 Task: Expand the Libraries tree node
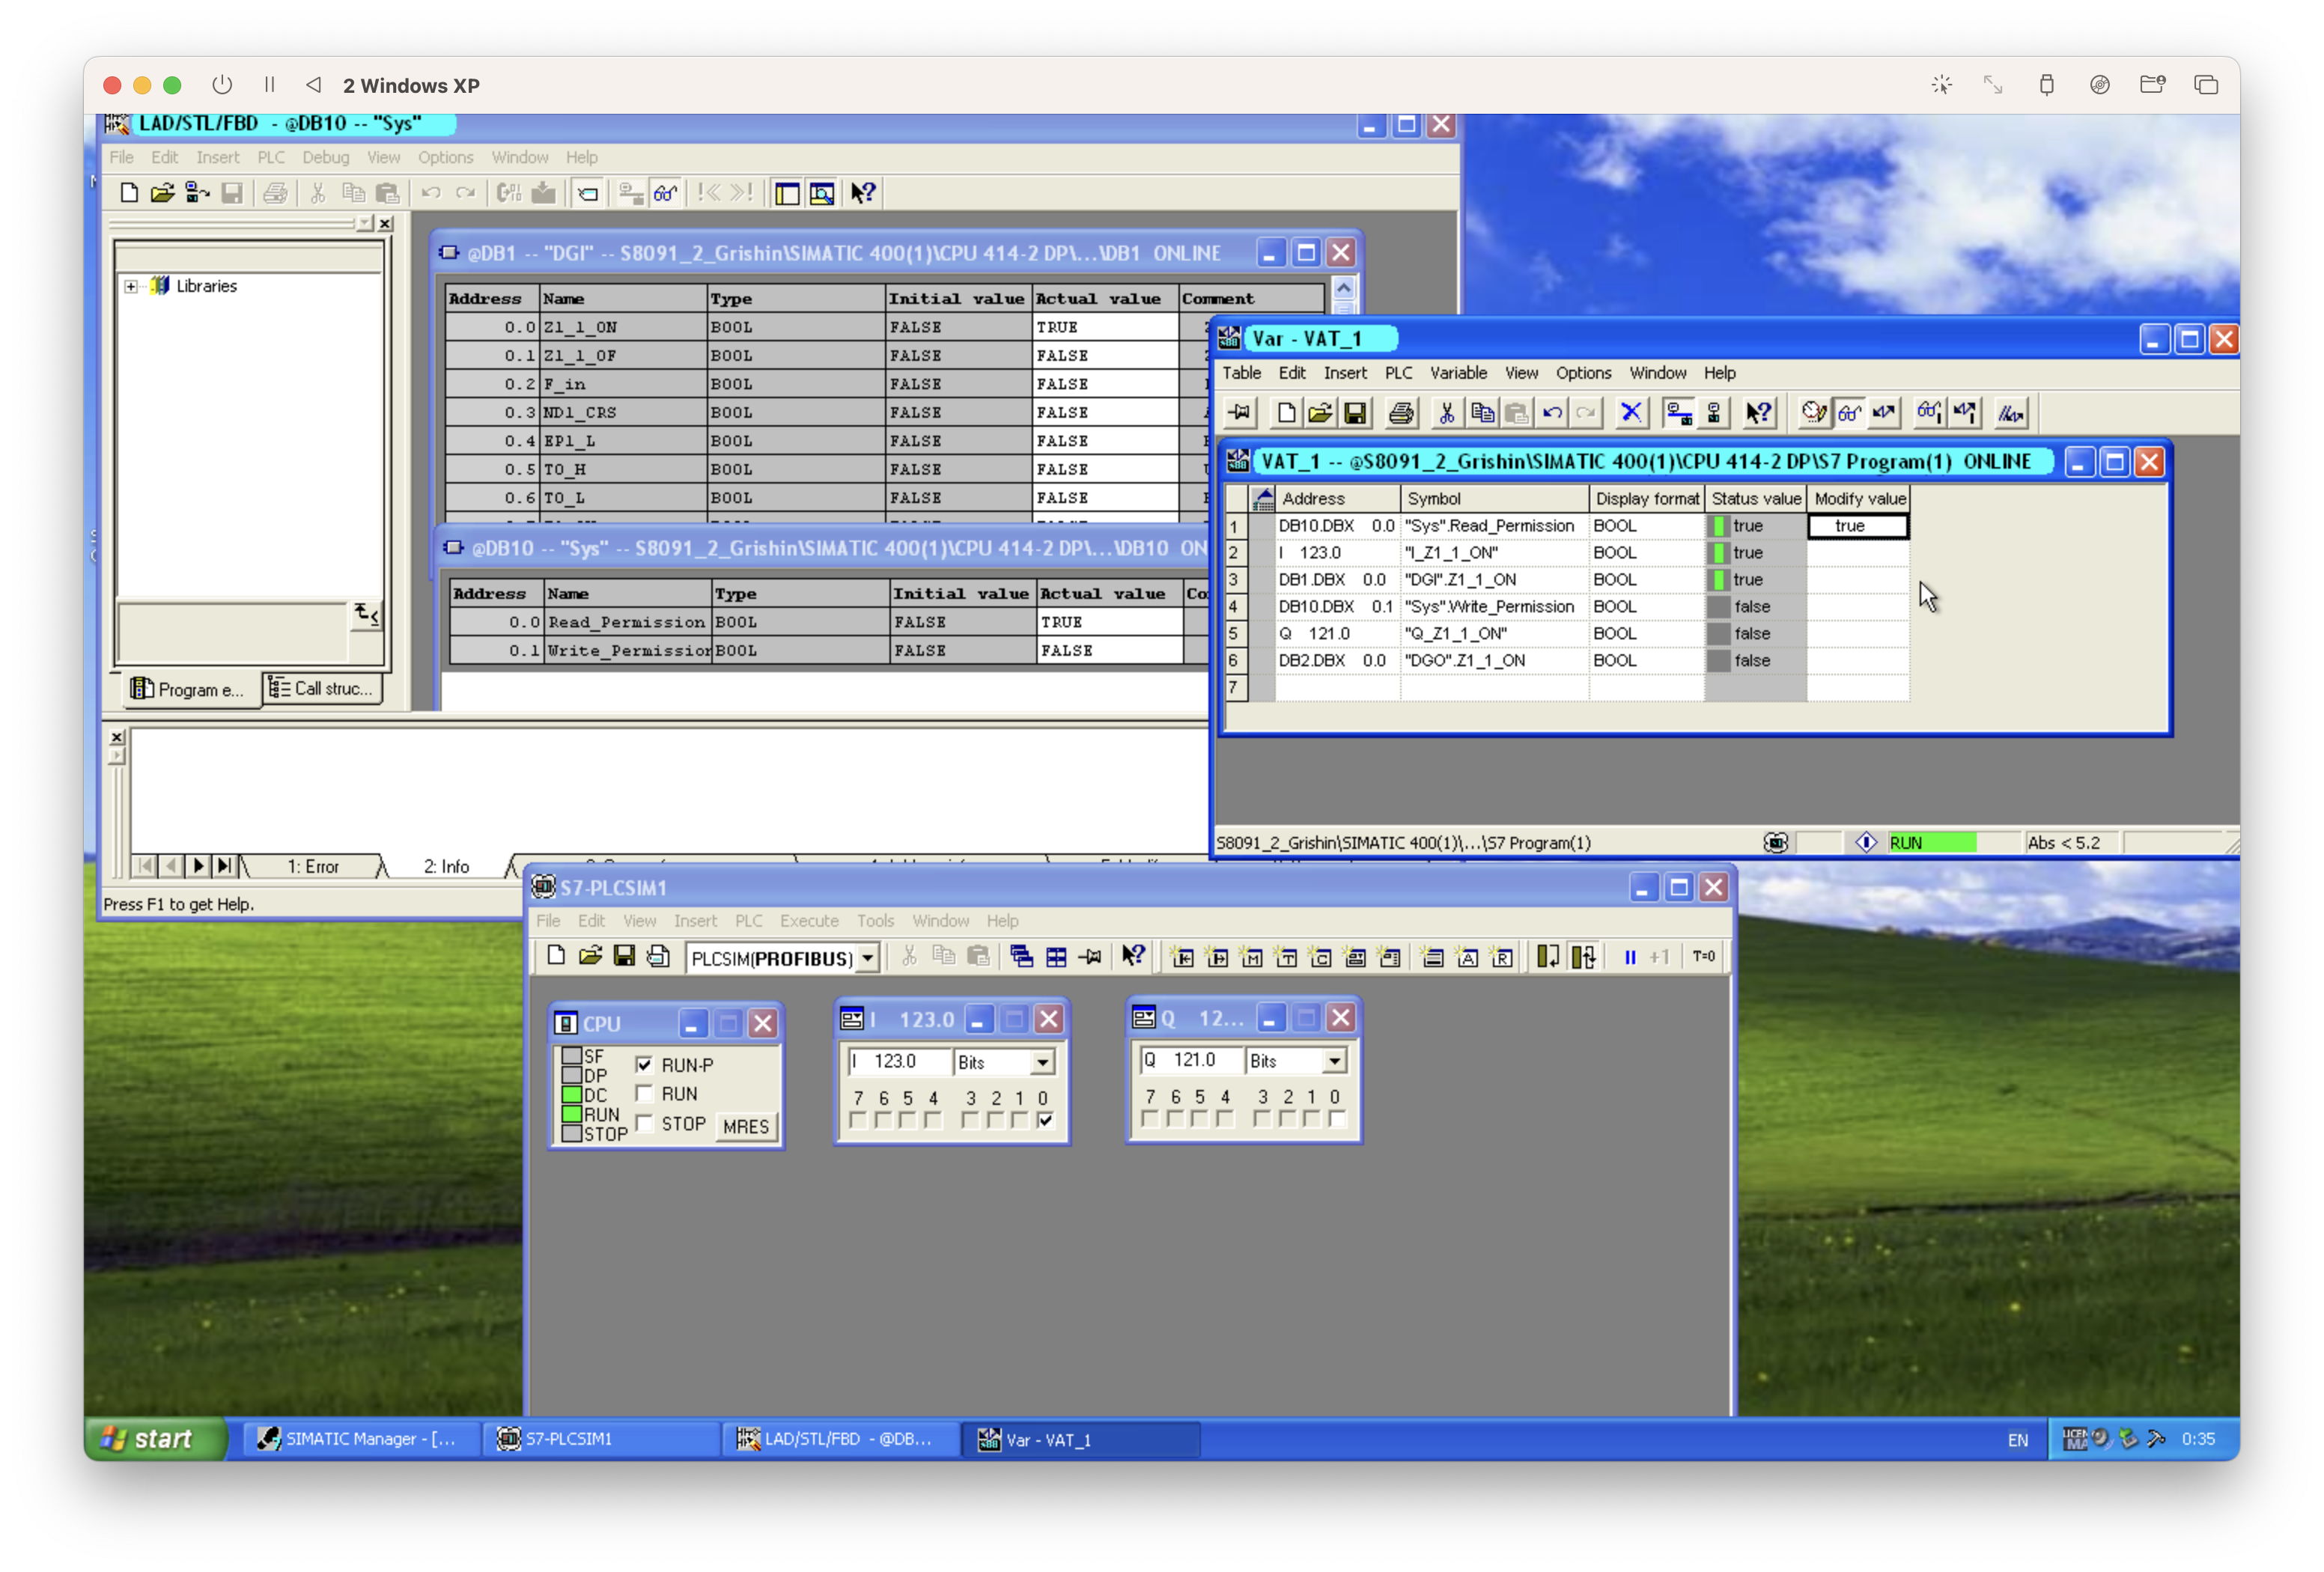tap(131, 286)
